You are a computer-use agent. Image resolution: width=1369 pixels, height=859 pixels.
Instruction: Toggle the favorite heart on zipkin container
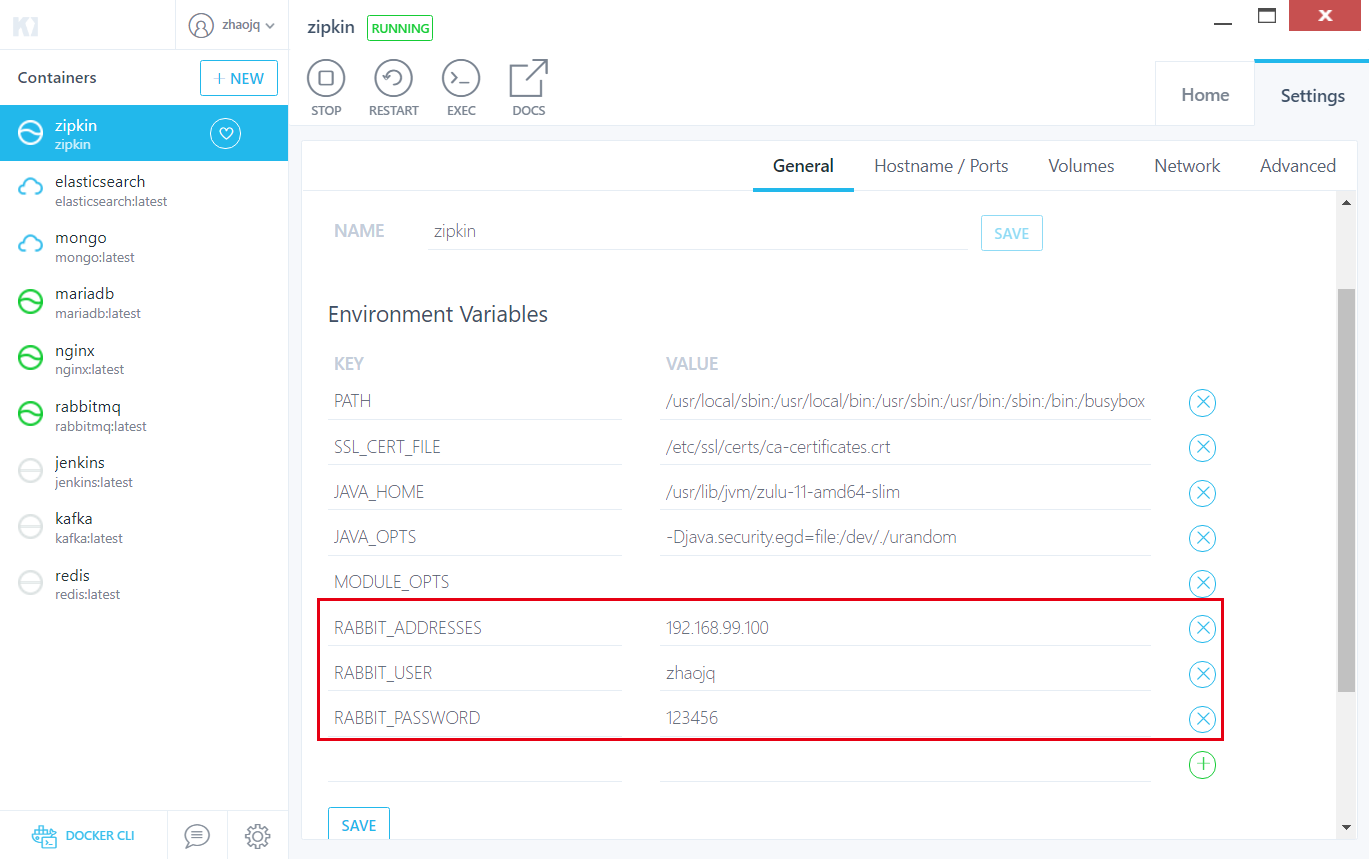pyautogui.click(x=225, y=133)
